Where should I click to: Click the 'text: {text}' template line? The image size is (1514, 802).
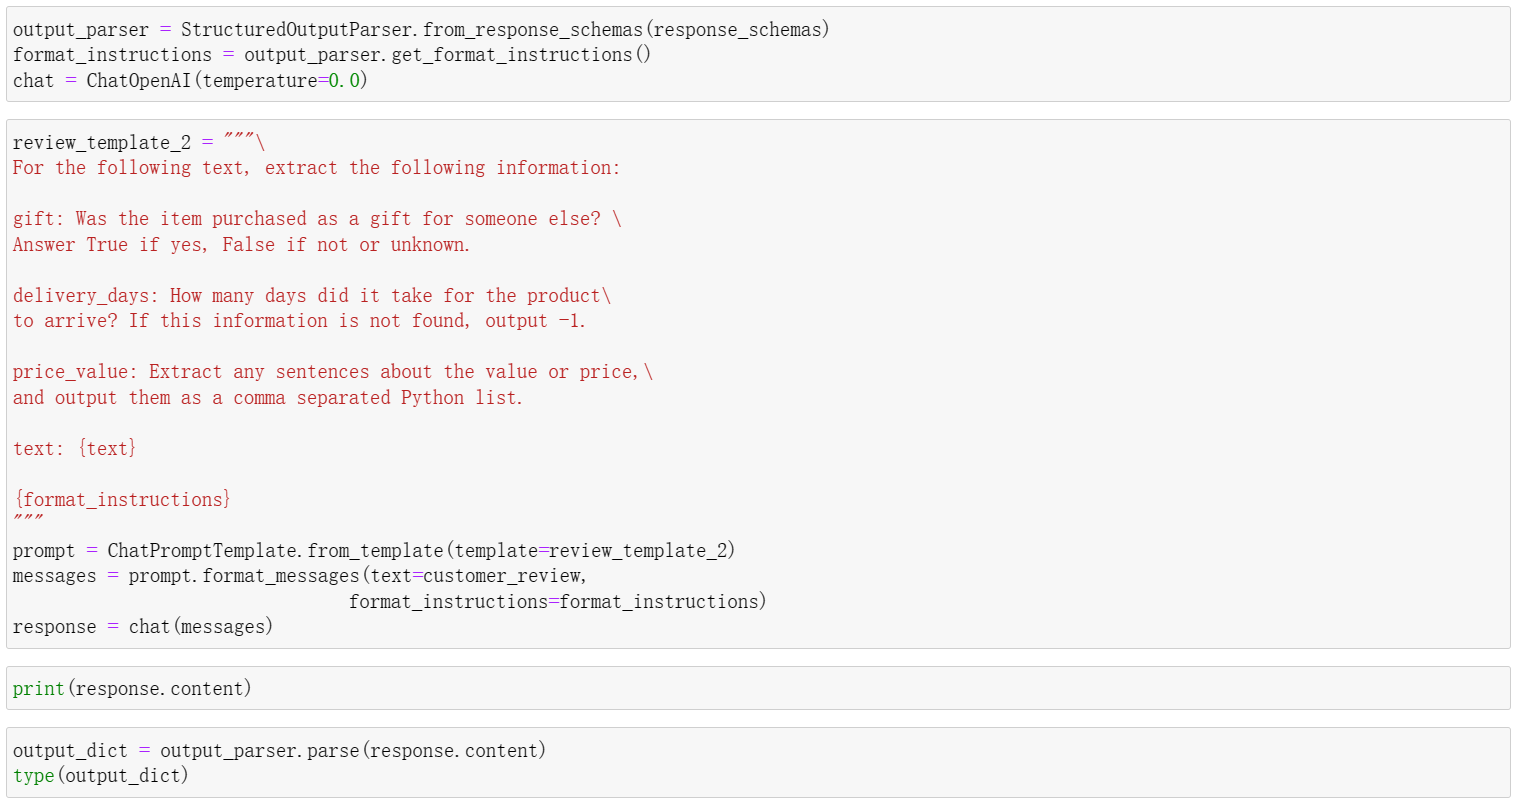75,449
